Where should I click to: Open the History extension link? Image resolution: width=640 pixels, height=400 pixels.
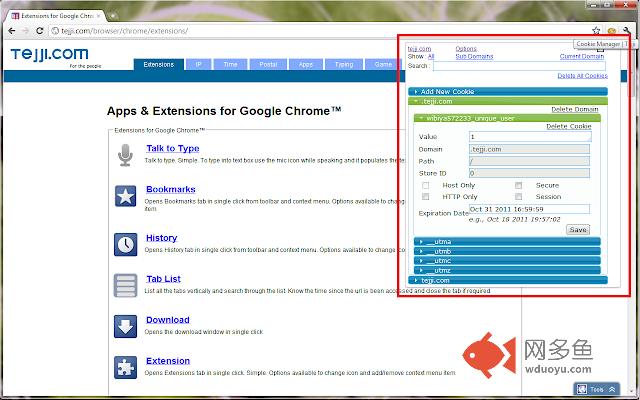(x=162, y=238)
